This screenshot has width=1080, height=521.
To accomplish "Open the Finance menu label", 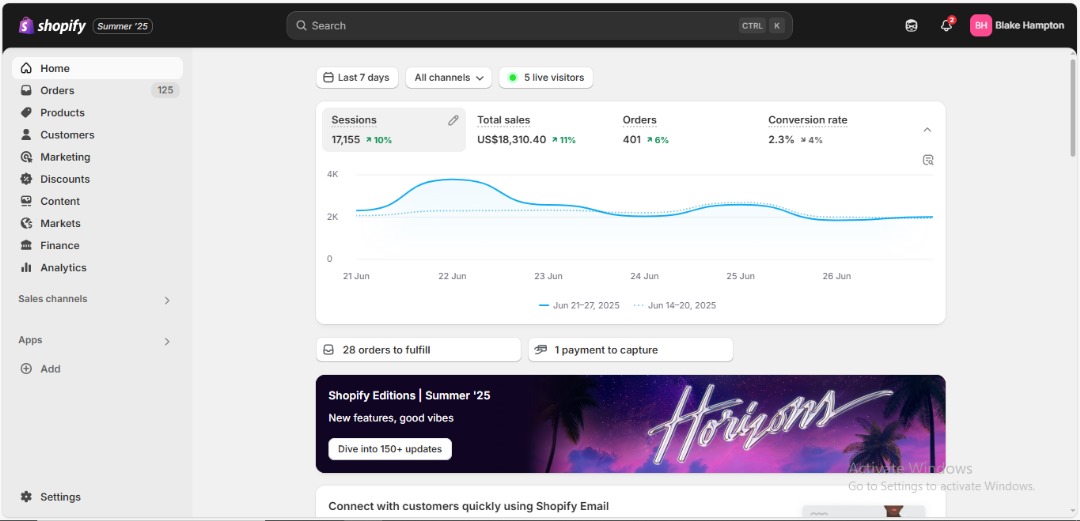I will [60, 245].
